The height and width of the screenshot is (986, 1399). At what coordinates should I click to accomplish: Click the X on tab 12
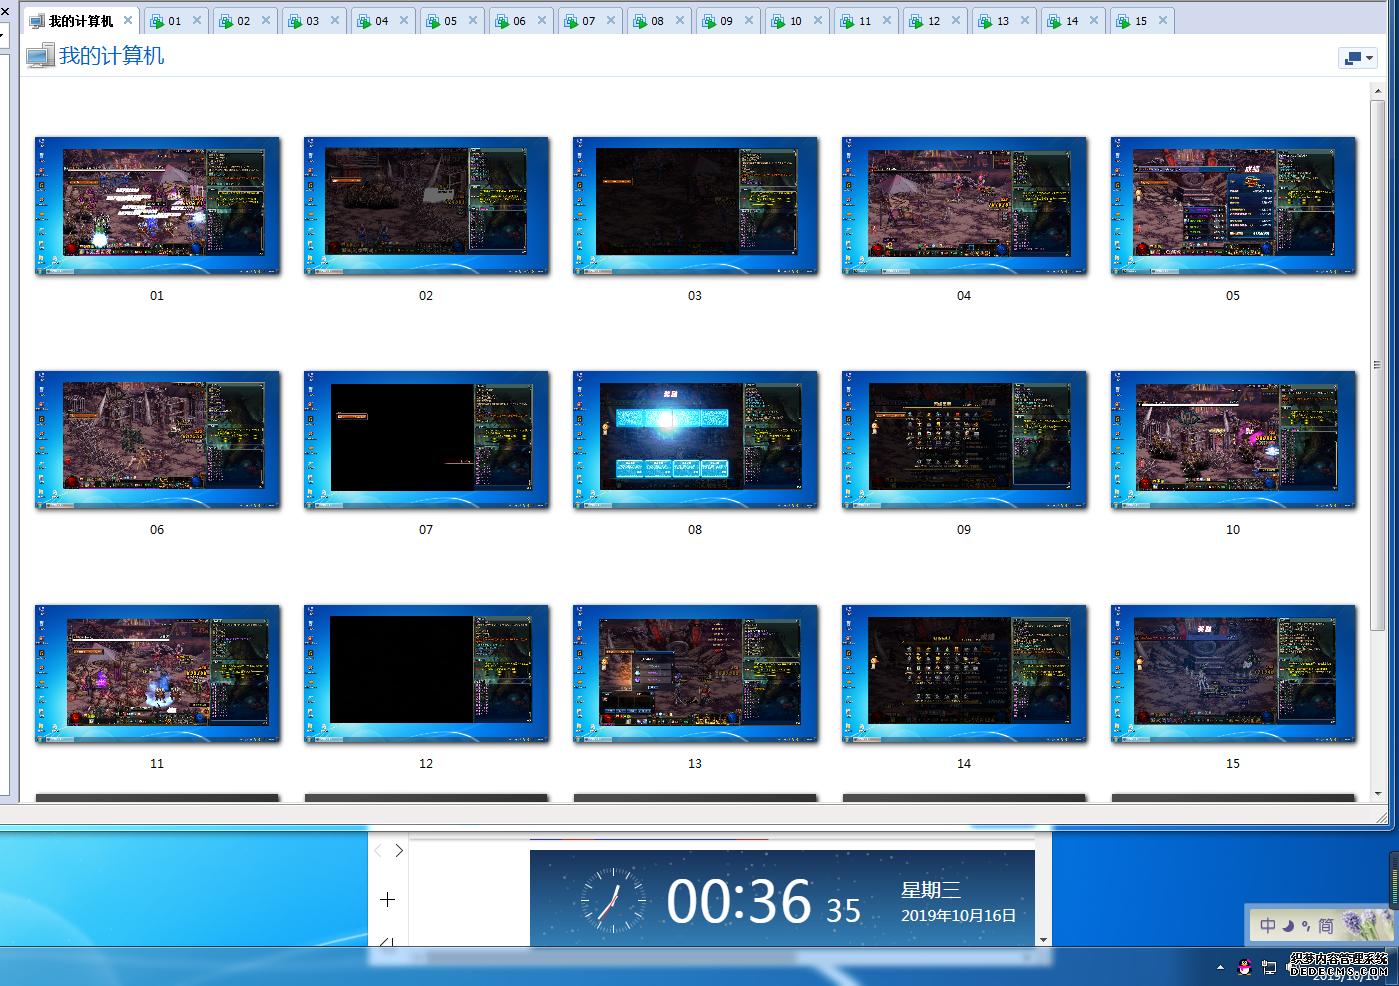coord(956,20)
